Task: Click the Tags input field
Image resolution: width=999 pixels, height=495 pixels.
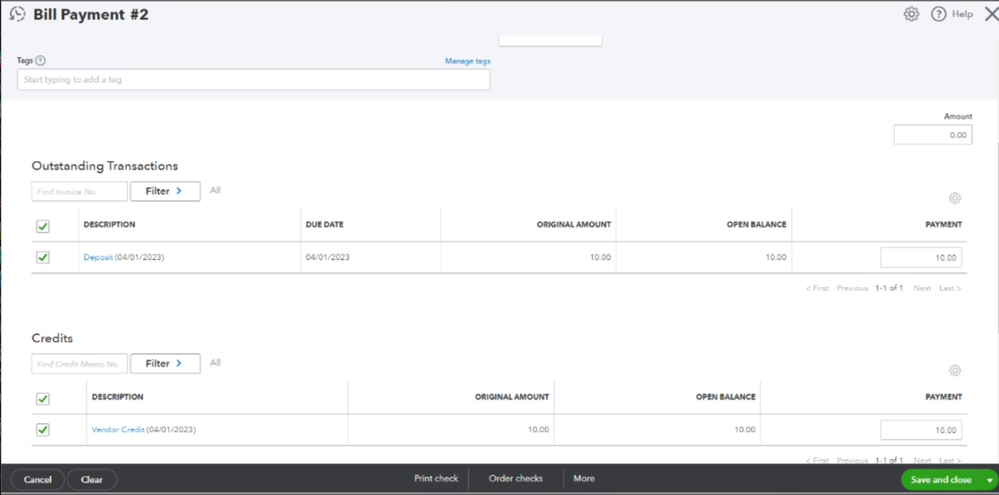Action: (254, 80)
